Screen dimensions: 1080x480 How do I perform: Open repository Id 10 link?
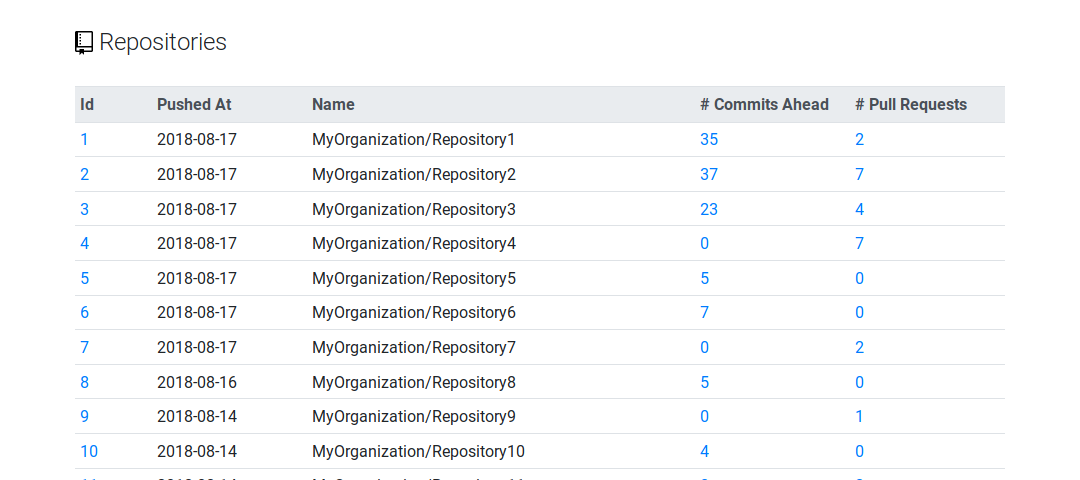point(89,451)
